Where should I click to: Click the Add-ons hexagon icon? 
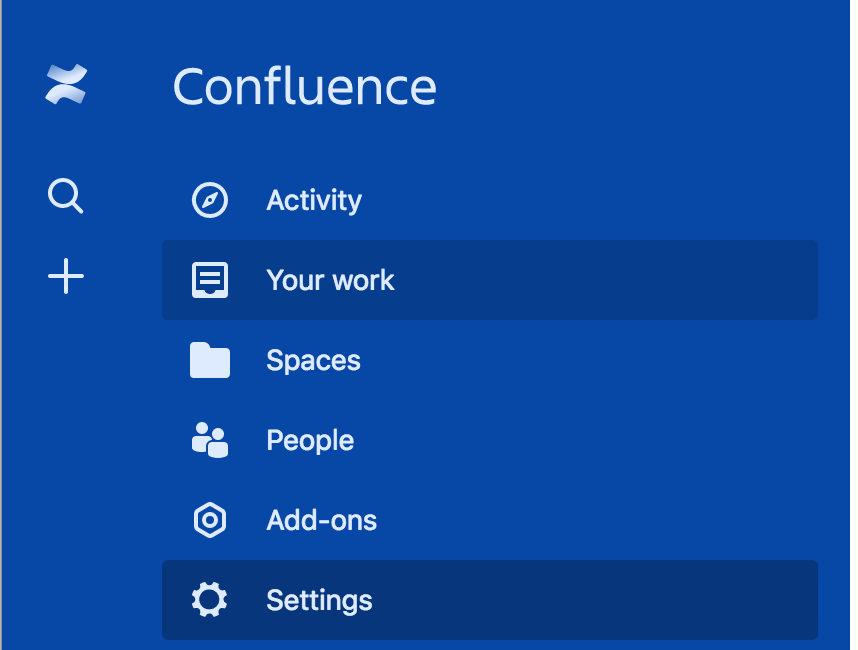210,520
